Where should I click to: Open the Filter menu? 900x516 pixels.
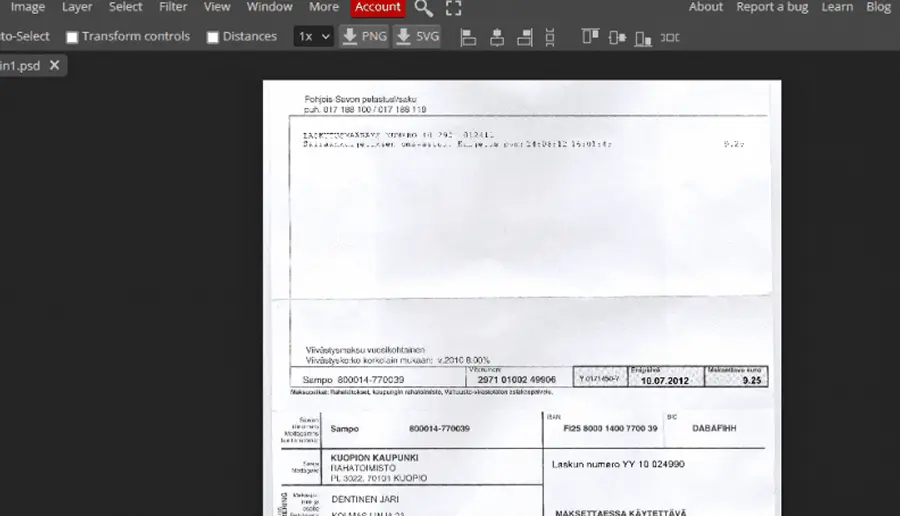point(173,7)
